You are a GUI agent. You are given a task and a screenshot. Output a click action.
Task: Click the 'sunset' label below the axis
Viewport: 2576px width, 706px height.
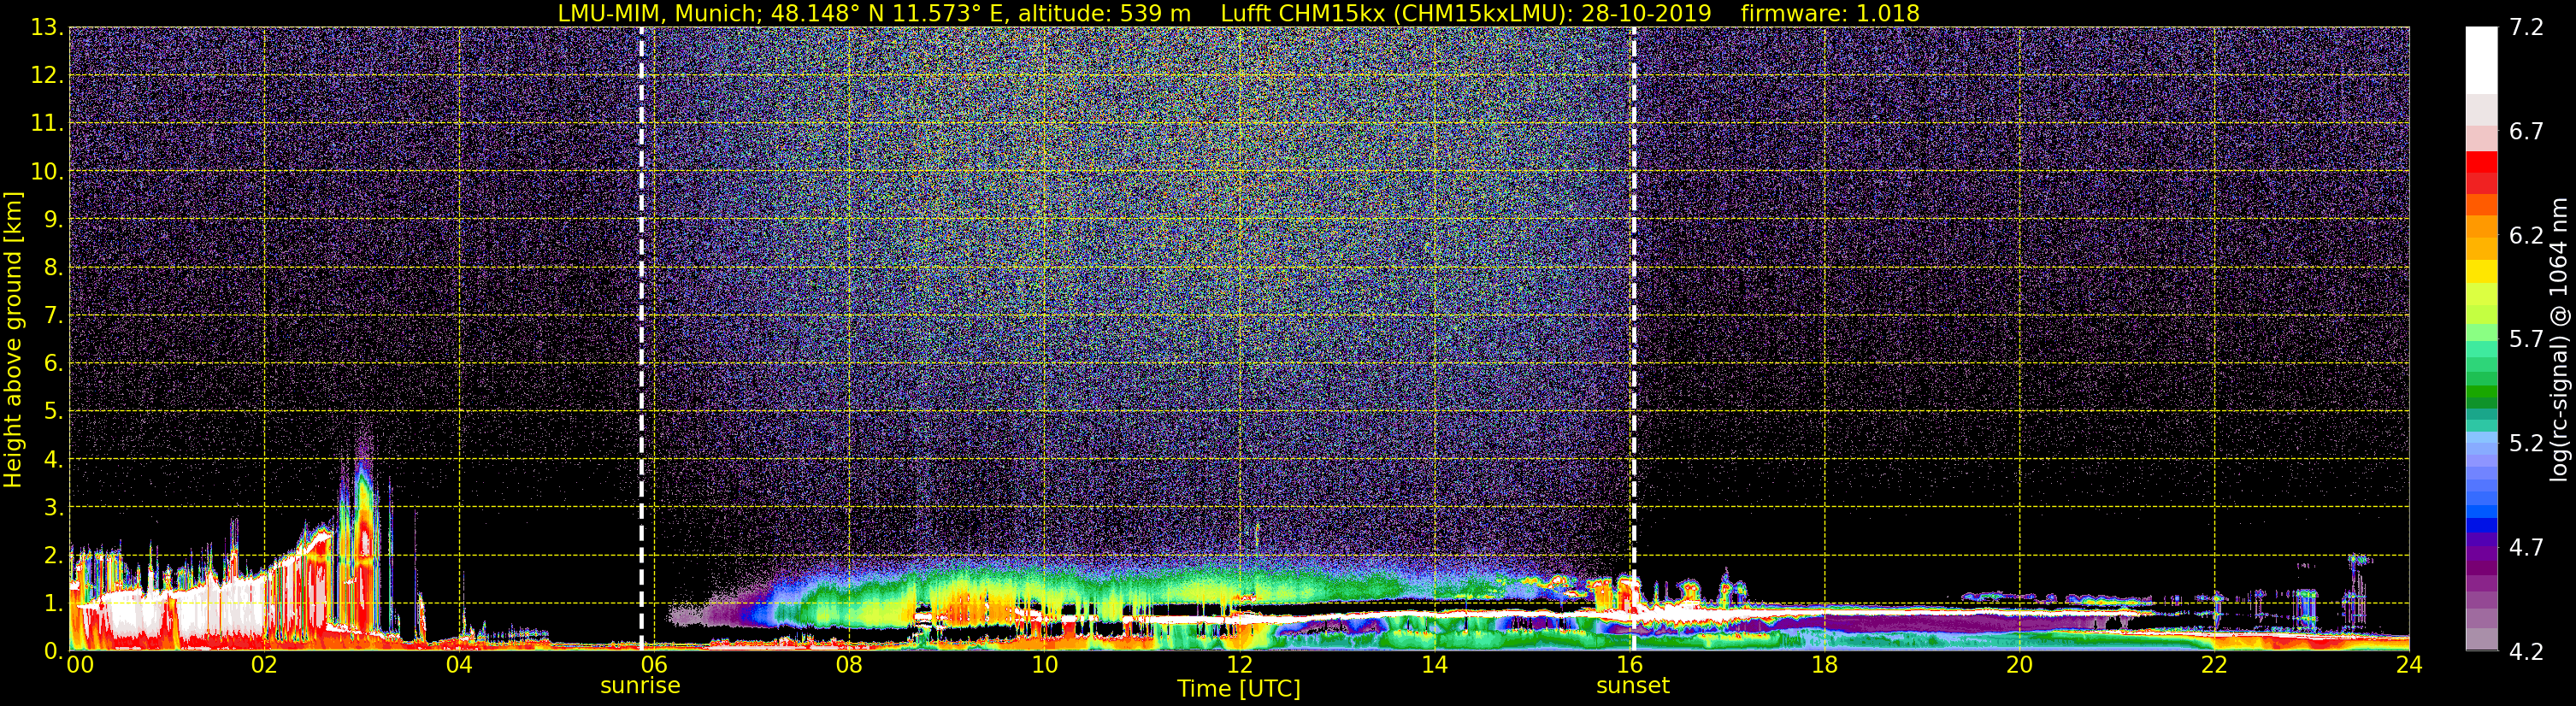(x=1633, y=686)
